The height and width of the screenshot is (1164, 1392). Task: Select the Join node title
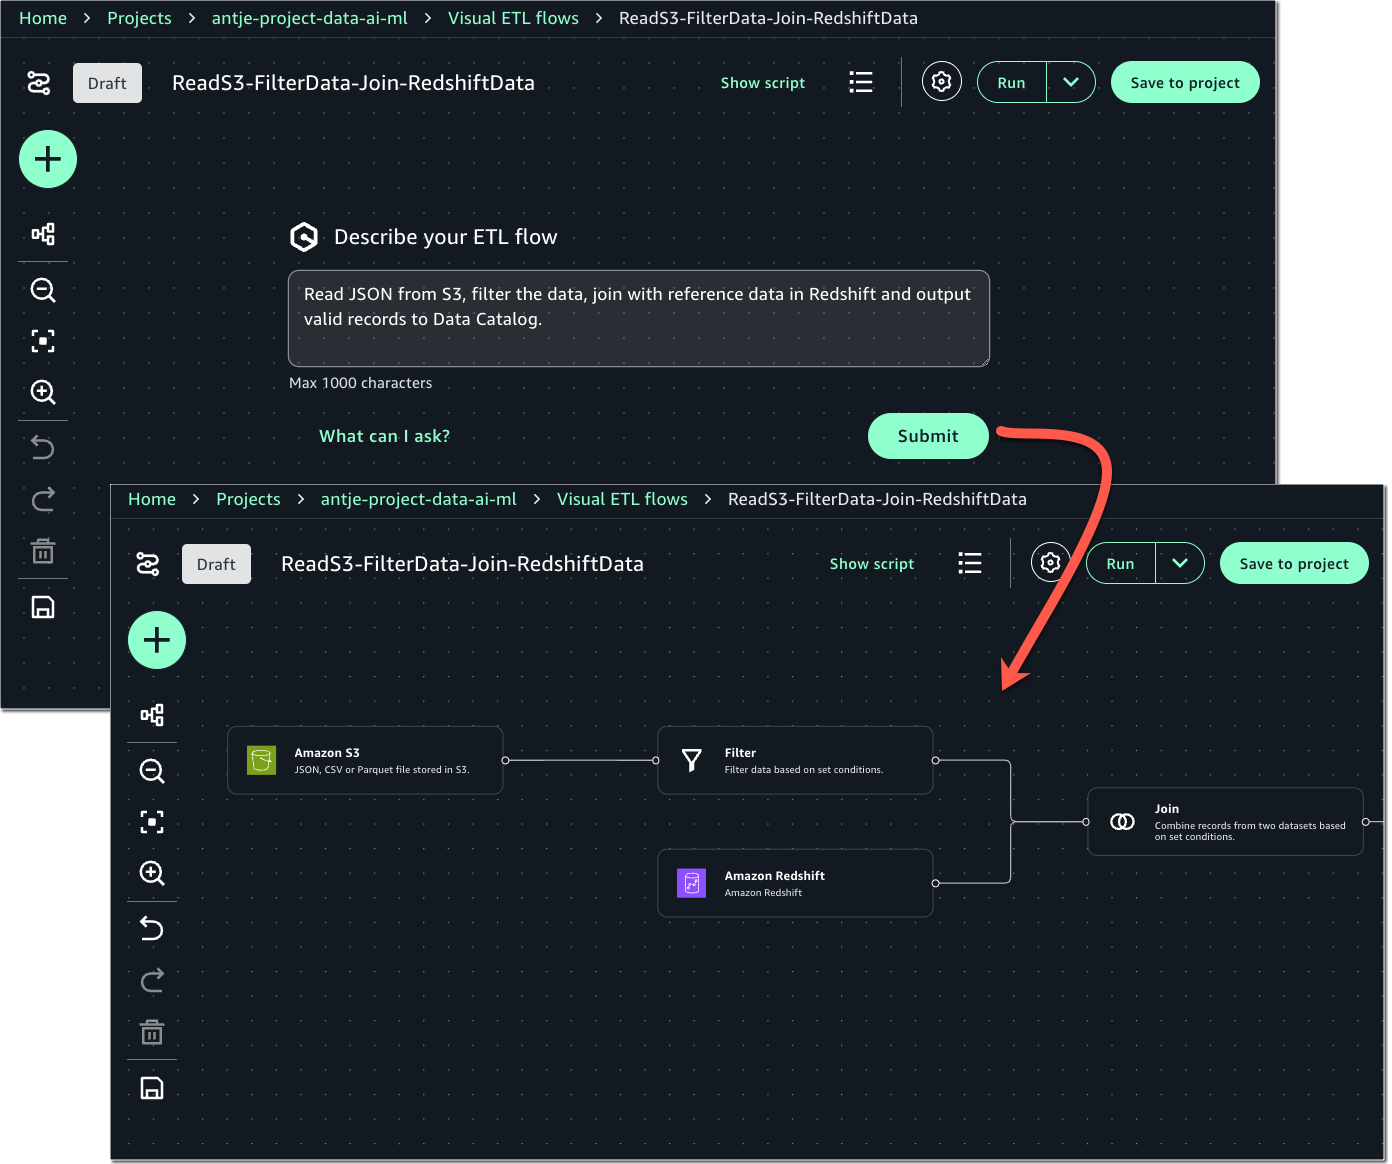coord(1167,809)
